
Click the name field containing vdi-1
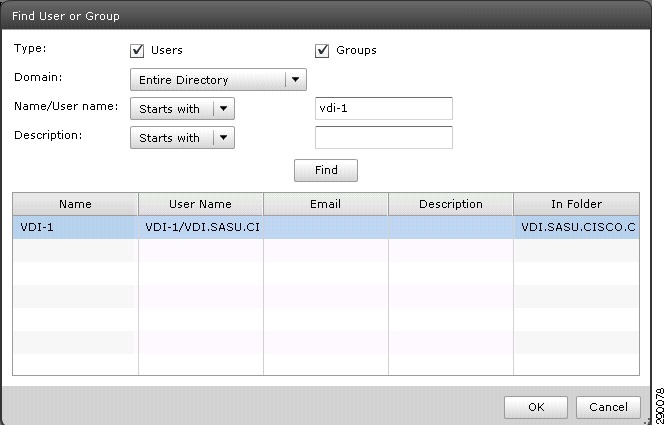click(x=384, y=109)
